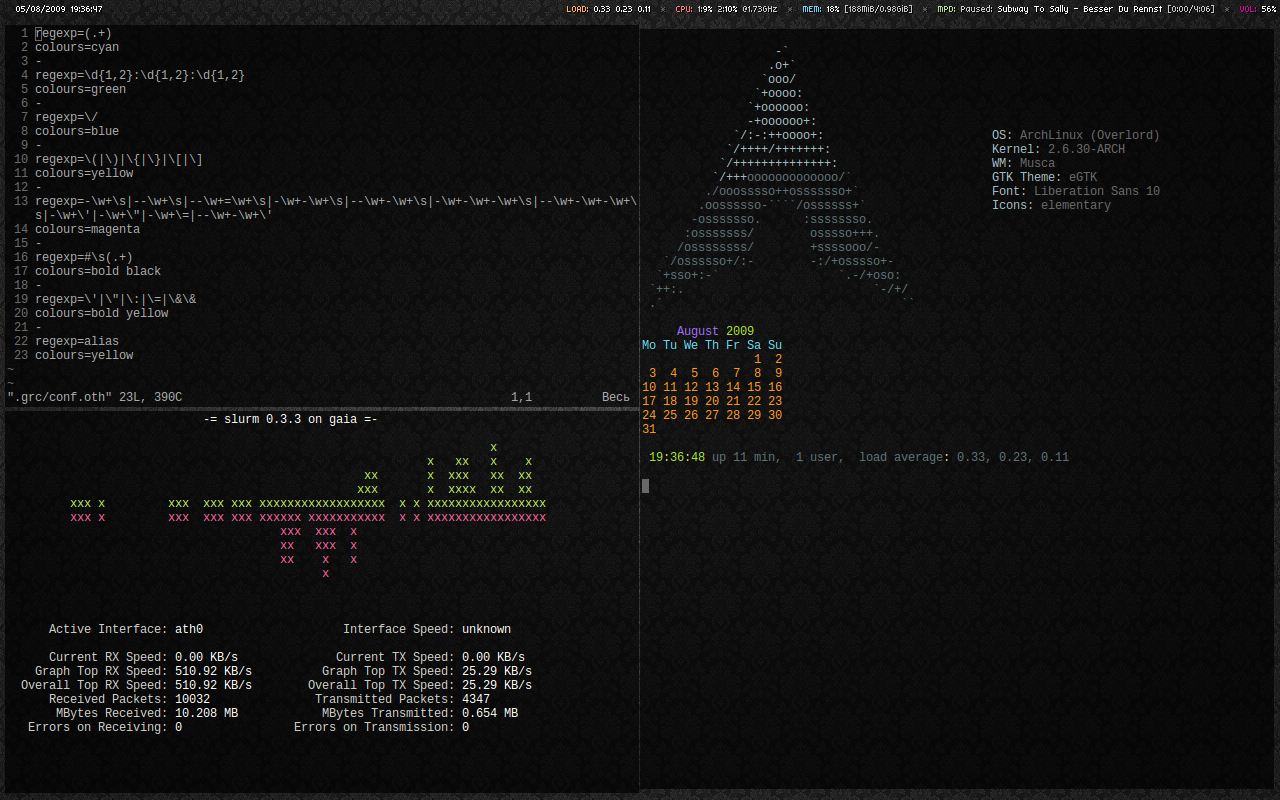Place cursor on vim line 1 regexp=(.+)
1280x800 pixels.
(73, 33)
